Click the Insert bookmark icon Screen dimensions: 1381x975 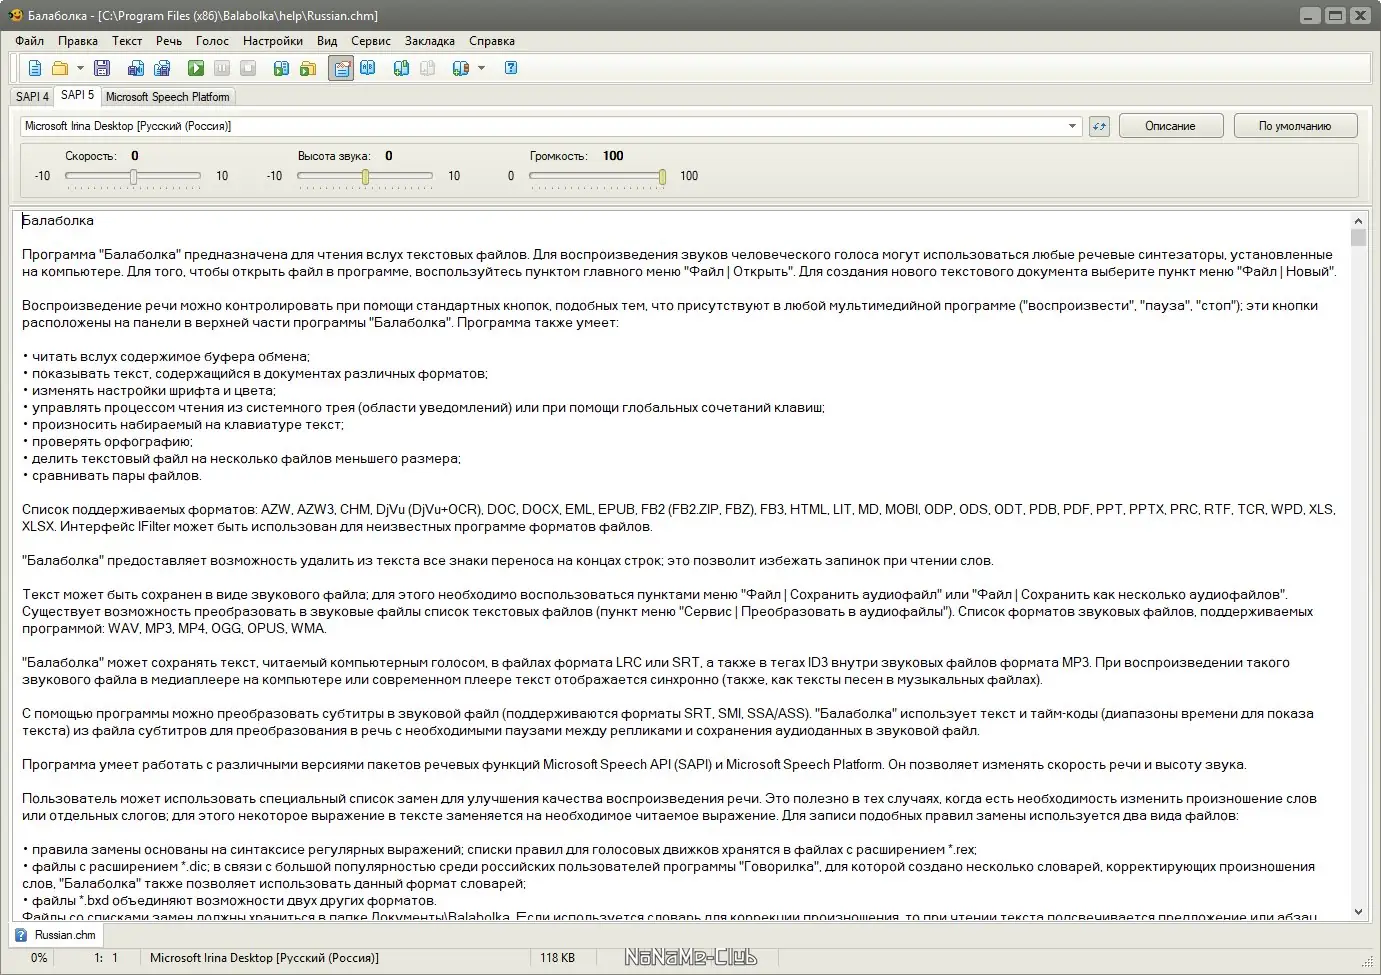tap(401, 68)
